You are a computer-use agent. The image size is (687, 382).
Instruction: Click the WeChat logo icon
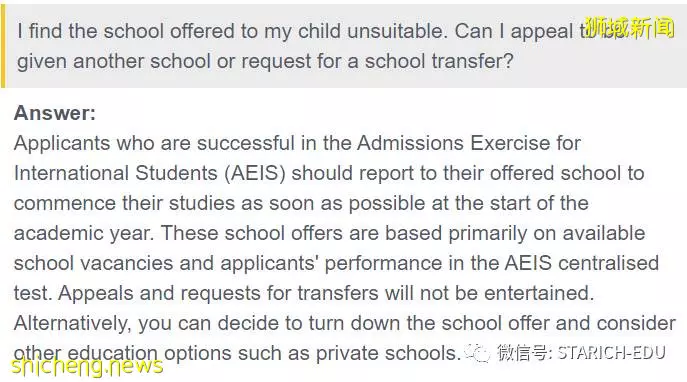[x=477, y=353]
